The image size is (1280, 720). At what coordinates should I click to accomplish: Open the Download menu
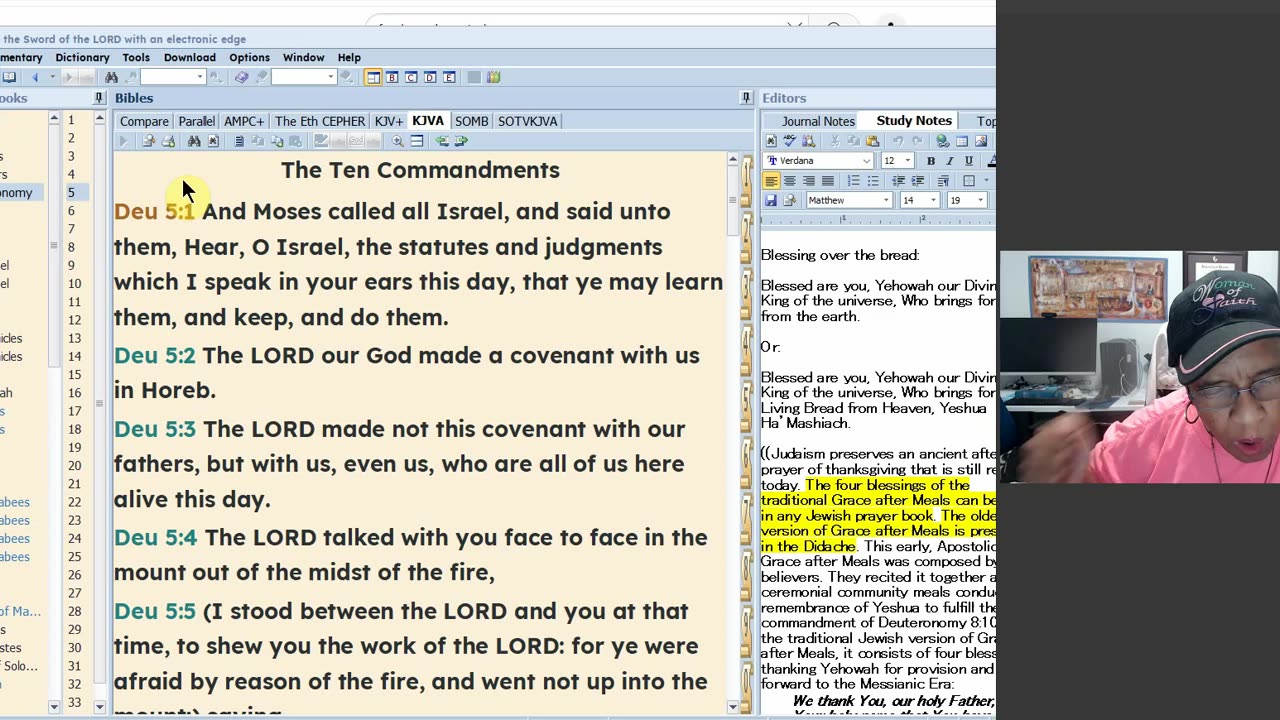[190, 57]
